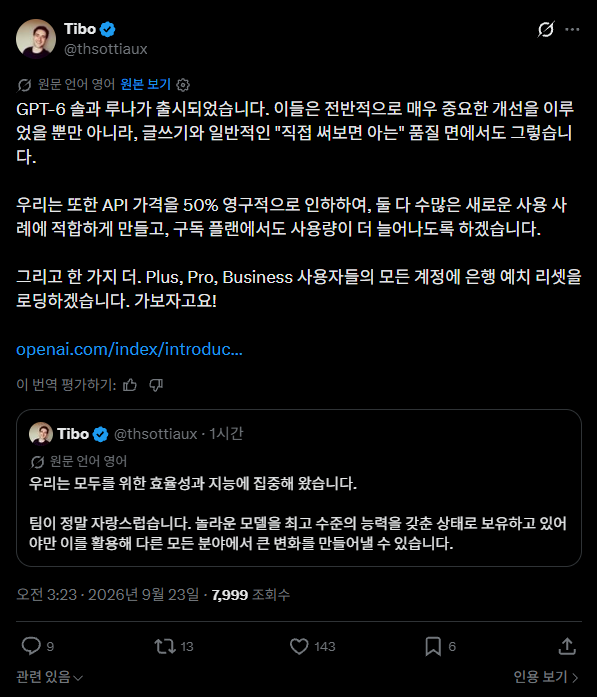Click the share upload icon
The width and height of the screenshot is (597, 697).
(567, 646)
